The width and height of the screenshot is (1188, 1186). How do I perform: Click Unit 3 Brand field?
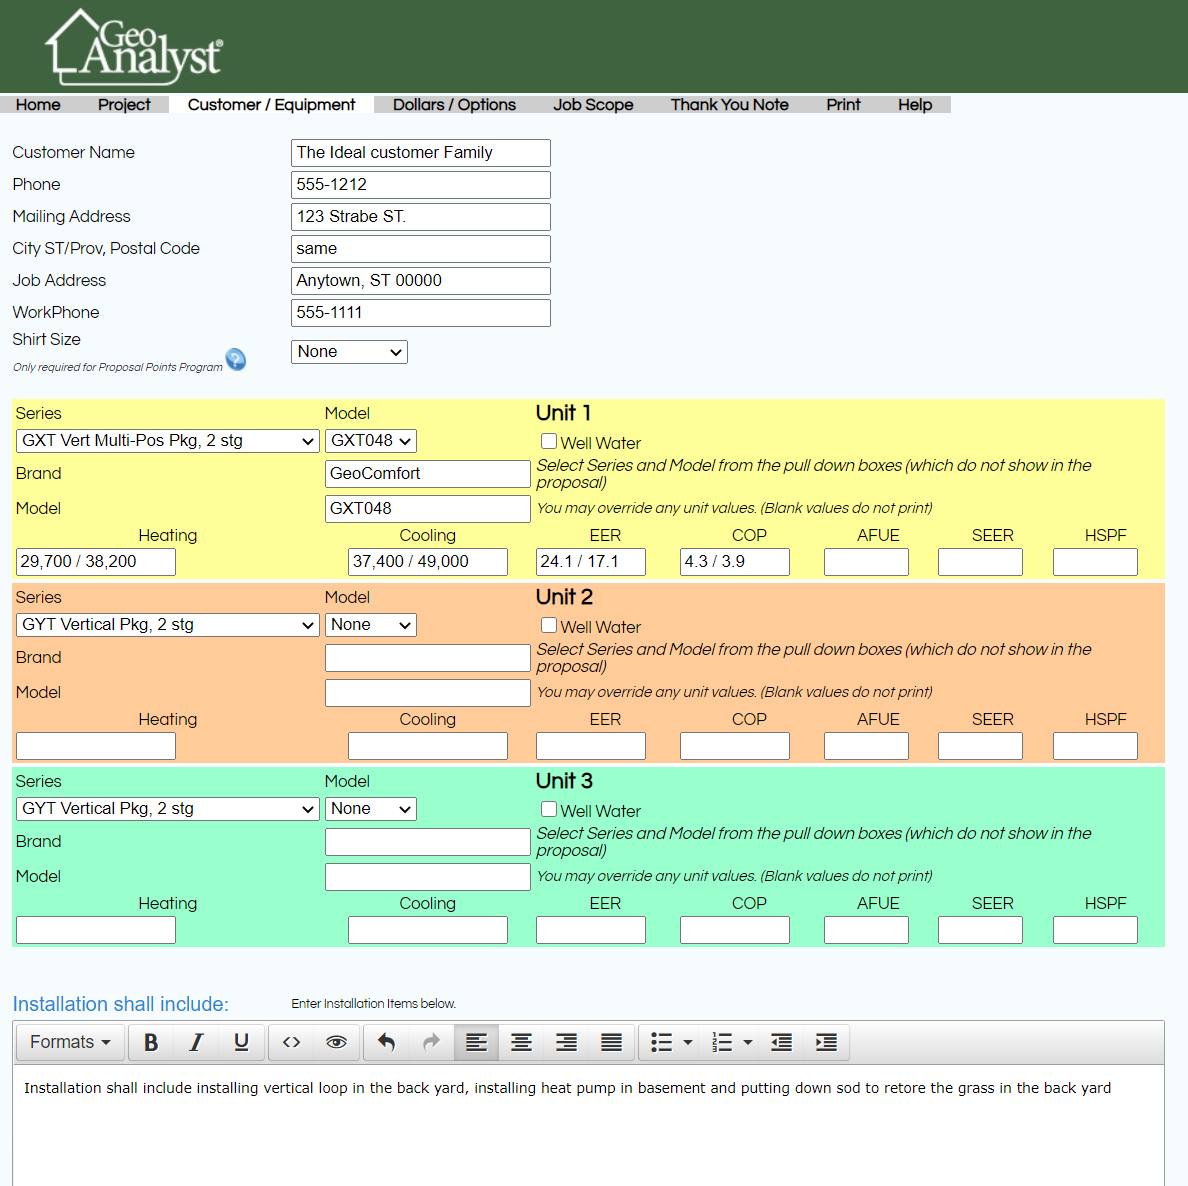point(427,842)
